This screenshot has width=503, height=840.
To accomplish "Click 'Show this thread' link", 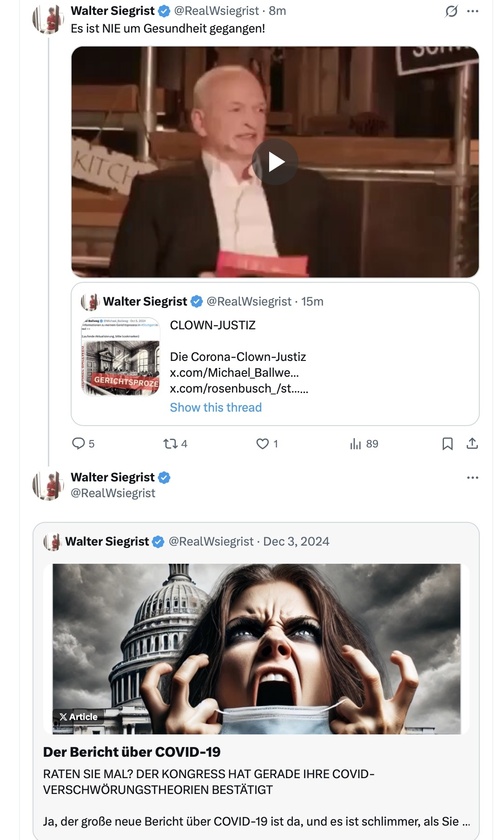I will pos(216,407).
